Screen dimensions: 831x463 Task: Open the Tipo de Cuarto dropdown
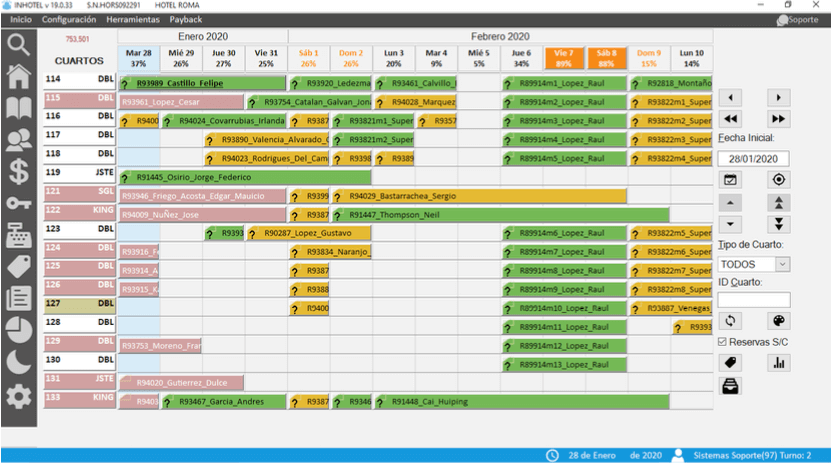[x=780, y=264]
